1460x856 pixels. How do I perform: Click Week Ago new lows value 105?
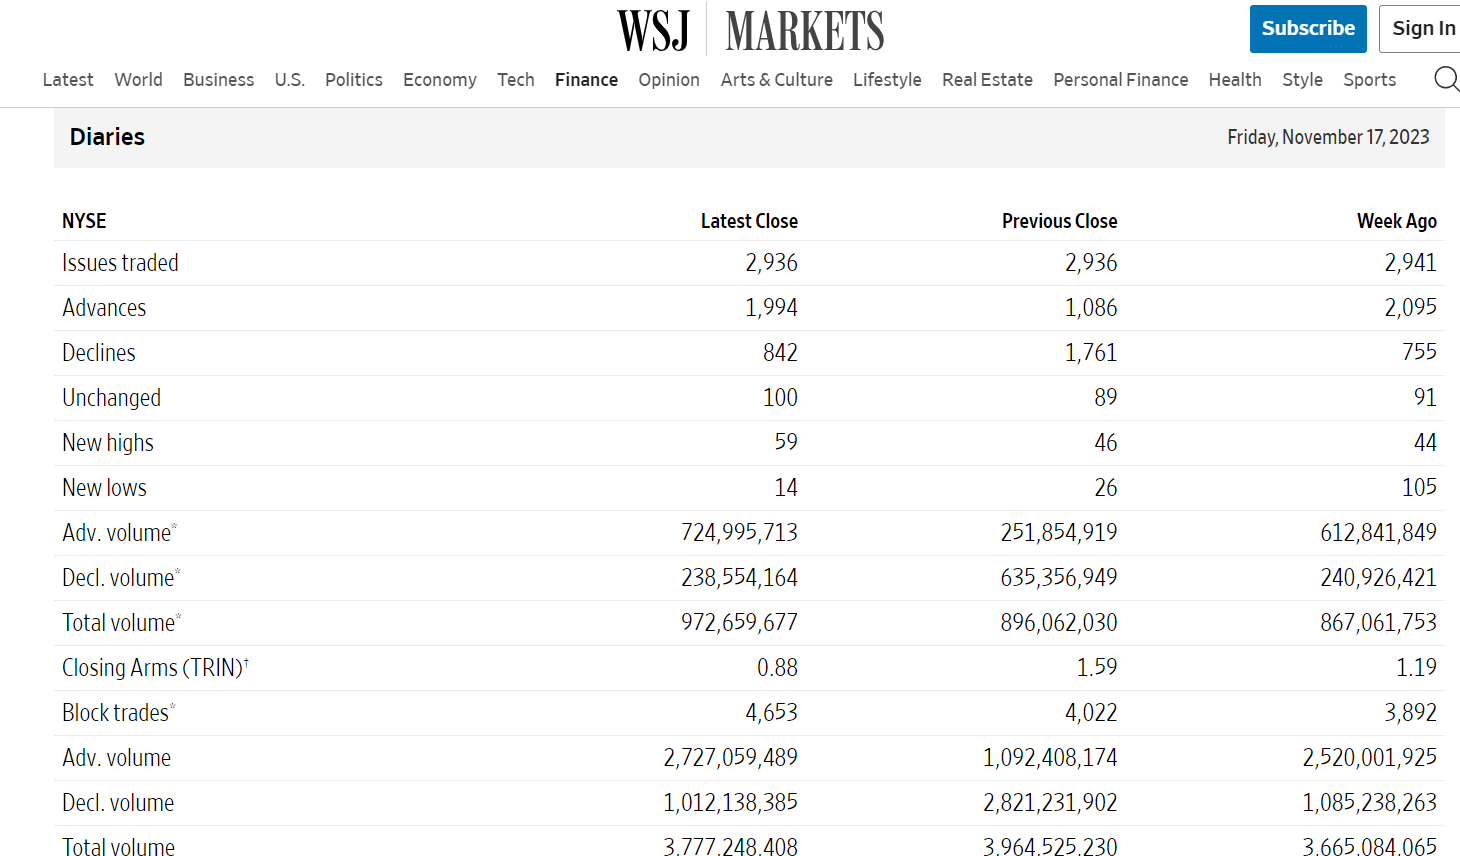click(1419, 488)
